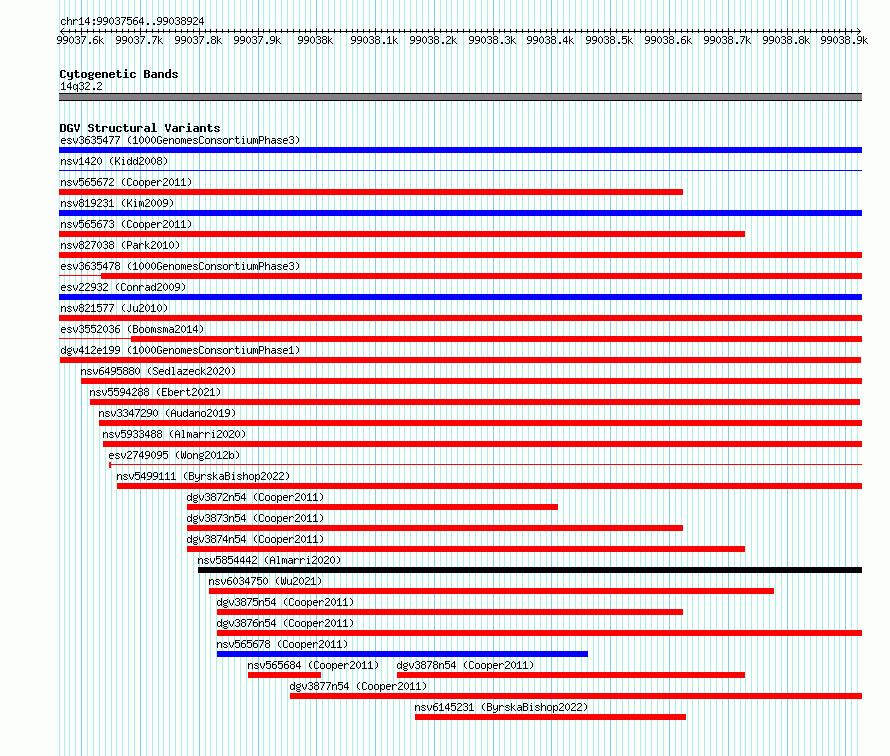This screenshot has width=890, height=756.
Task: Select dgv3877n54 (Cooper2011) label
Action: (x=358, y=686)
